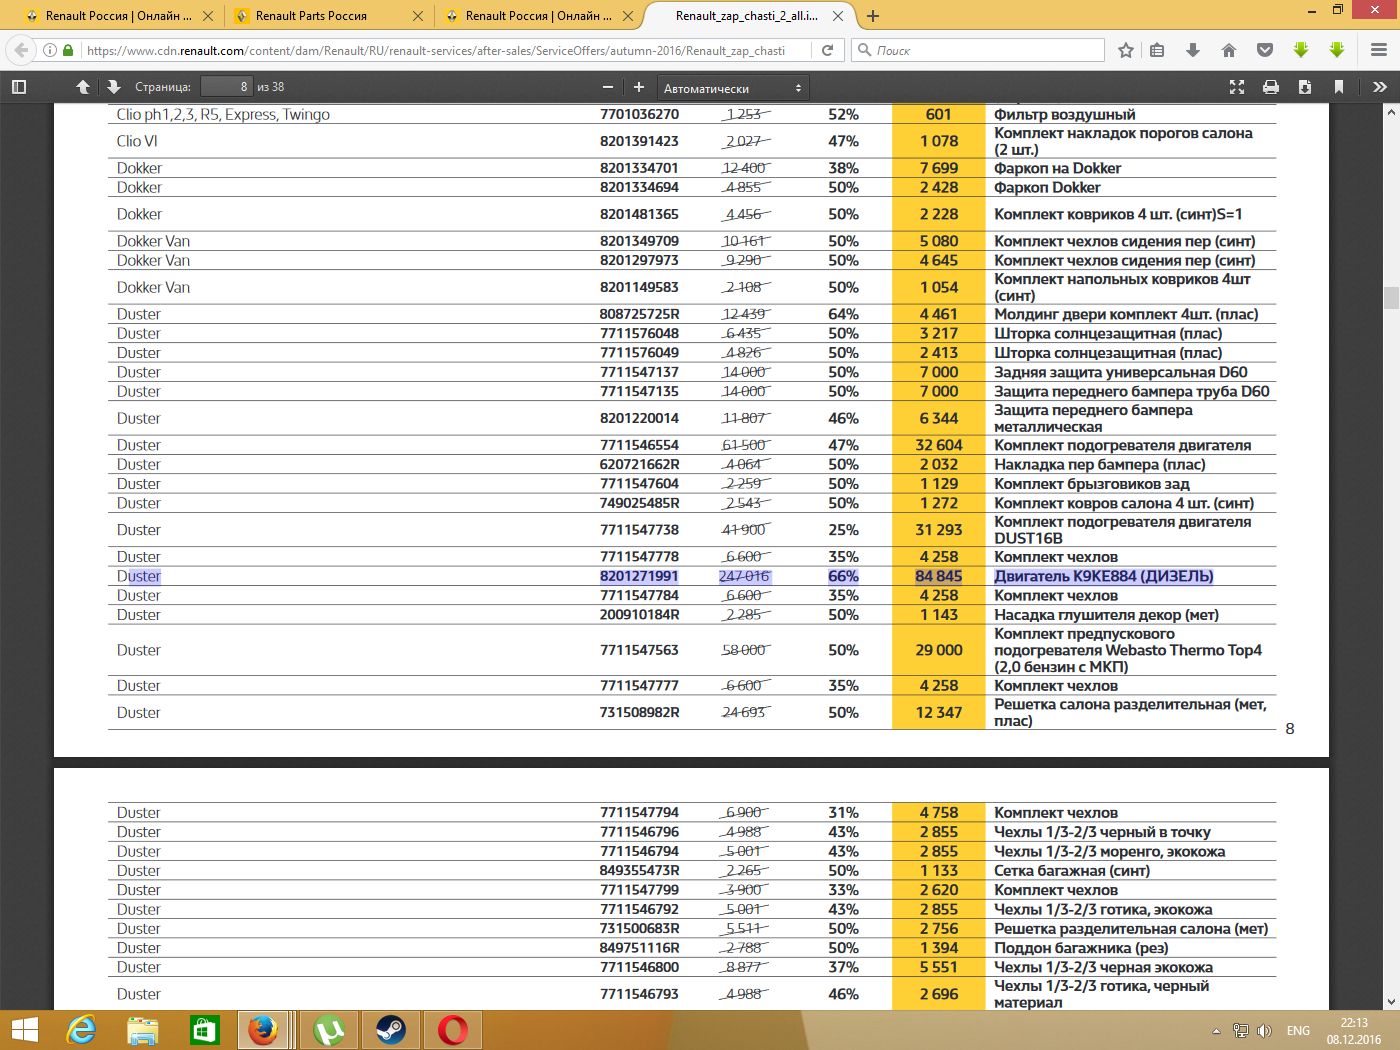Click price 84 845 cell
The height and width of the screenshot is (1050, 1400).
938,576
